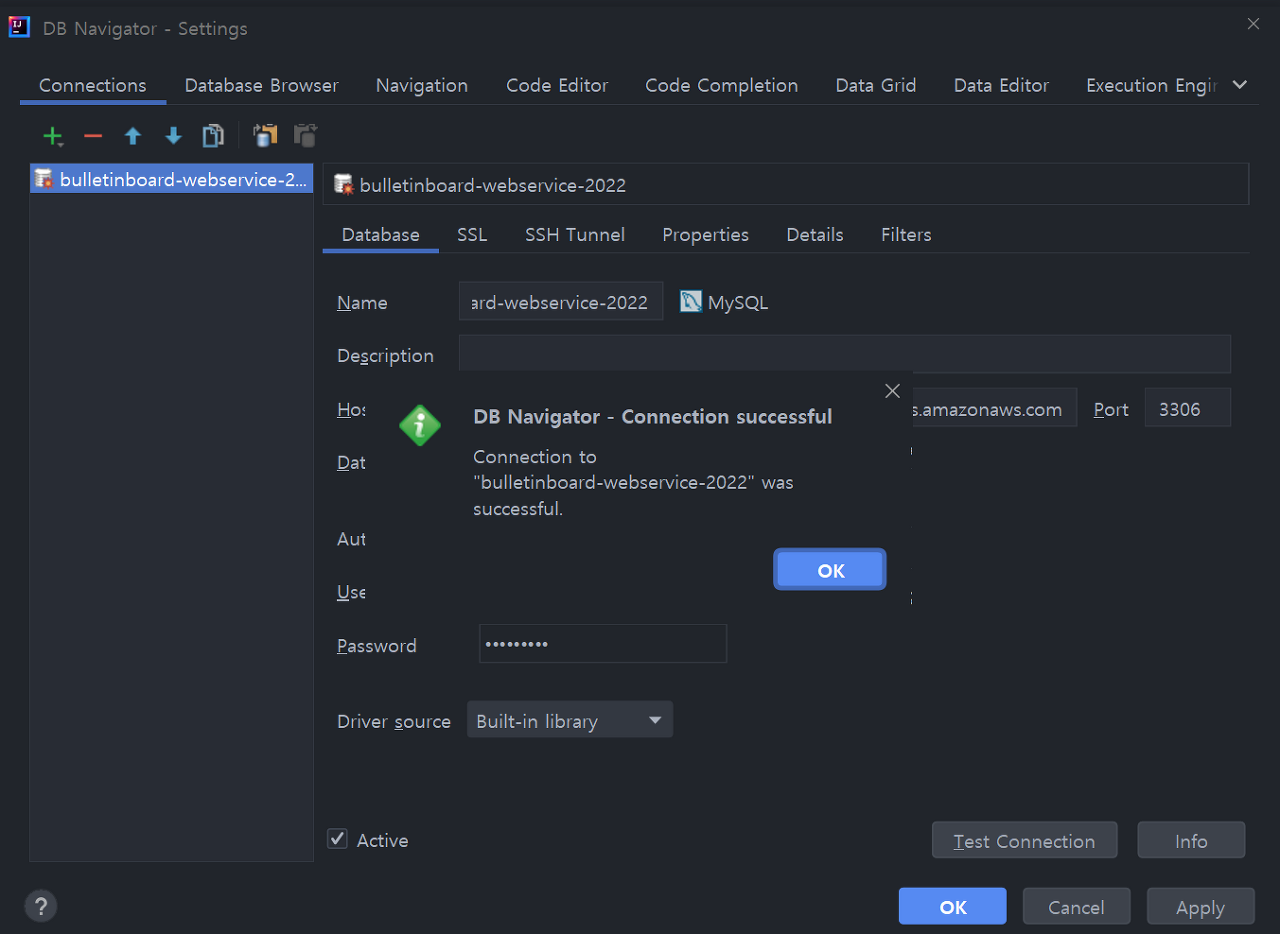Click the settings OK button at bottom
This screenshot has height=934, width=1280.
point(952,907)
